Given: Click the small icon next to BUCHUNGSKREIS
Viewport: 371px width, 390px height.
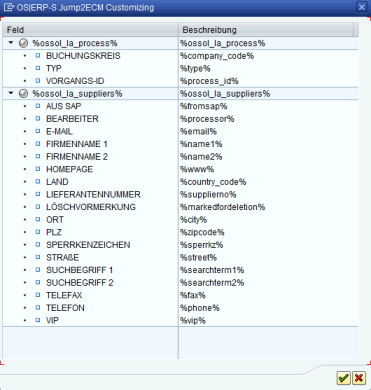Looking at the screenshot, I should (38, 56).
